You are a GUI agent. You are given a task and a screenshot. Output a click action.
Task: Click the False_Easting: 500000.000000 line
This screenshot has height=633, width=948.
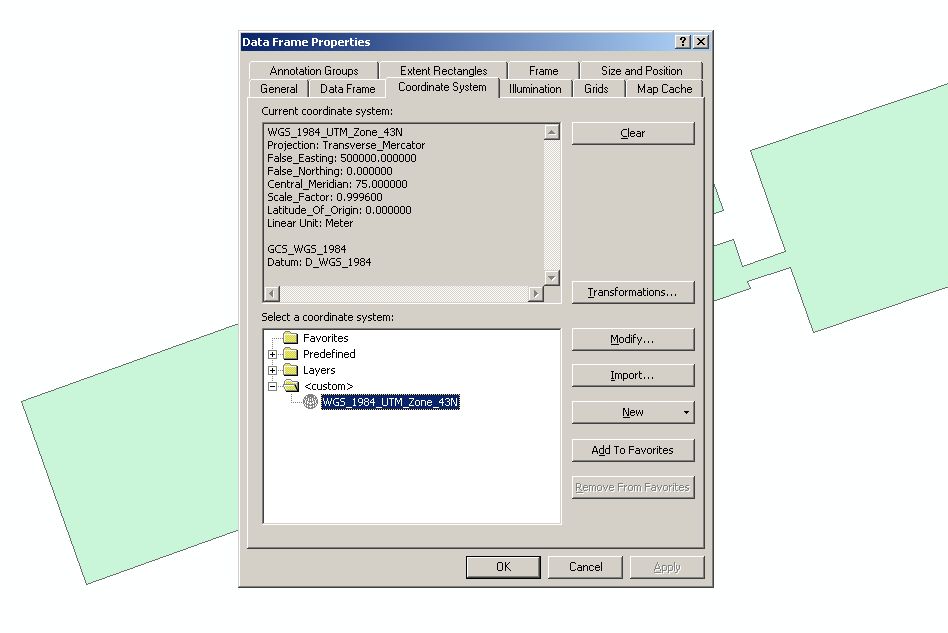click(342, 158)
